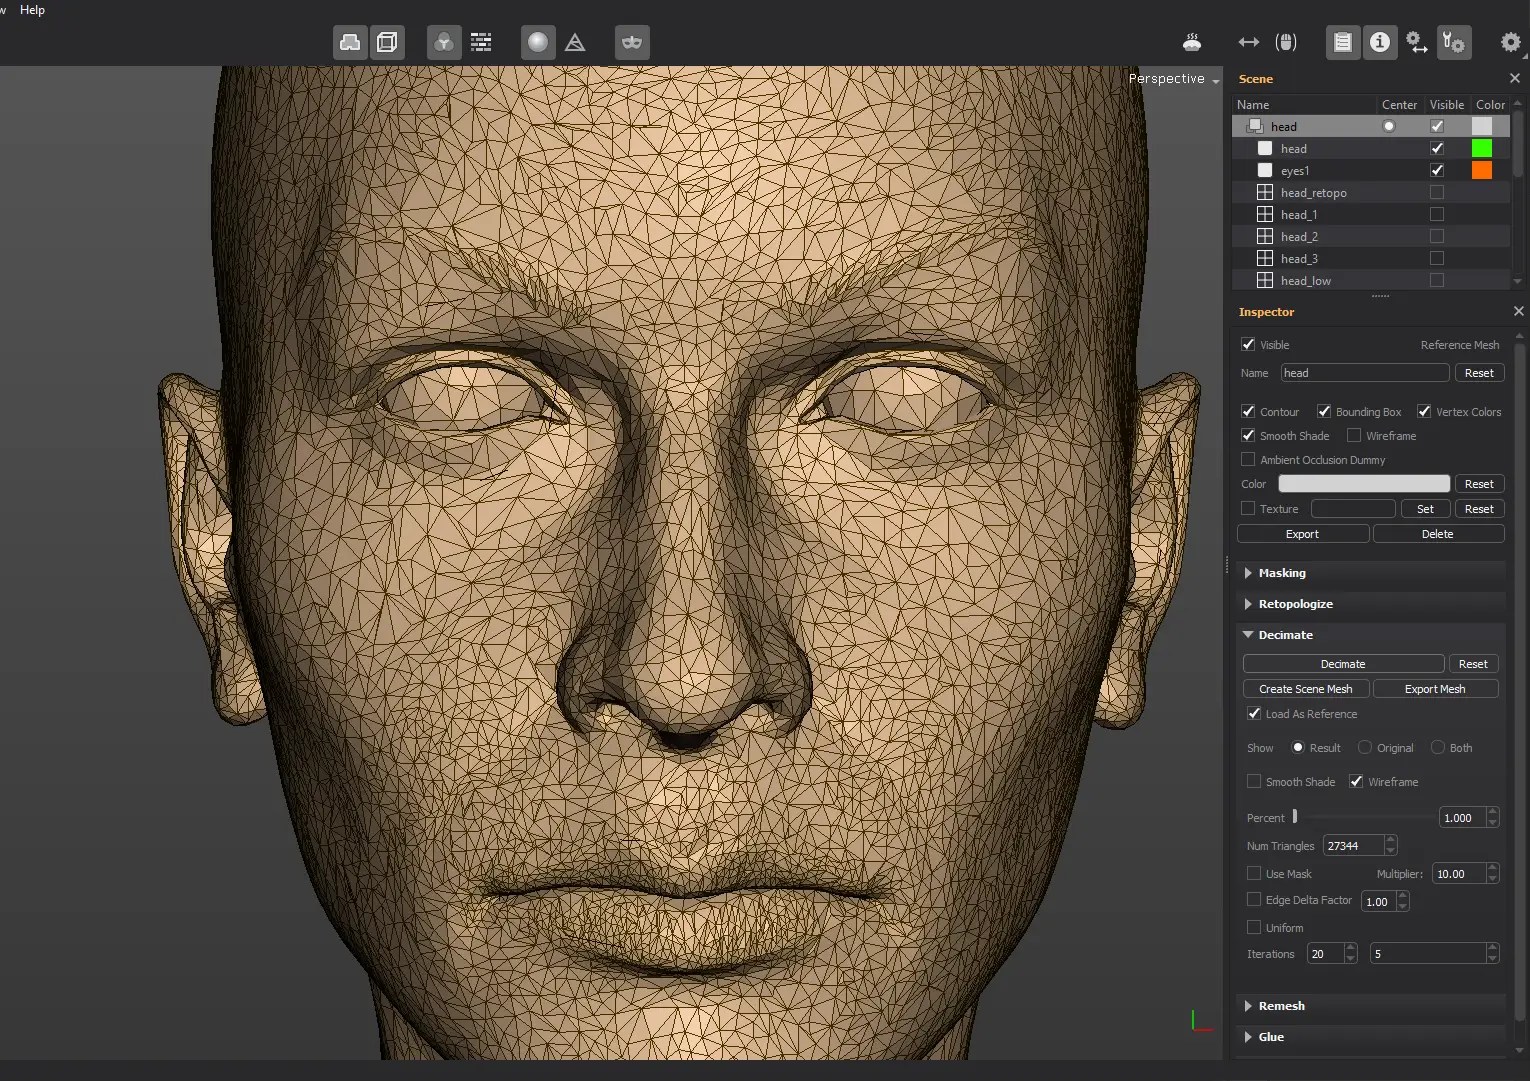Enable visibility for head_retopo mesh
1530x1081 pixels.
1437,192
